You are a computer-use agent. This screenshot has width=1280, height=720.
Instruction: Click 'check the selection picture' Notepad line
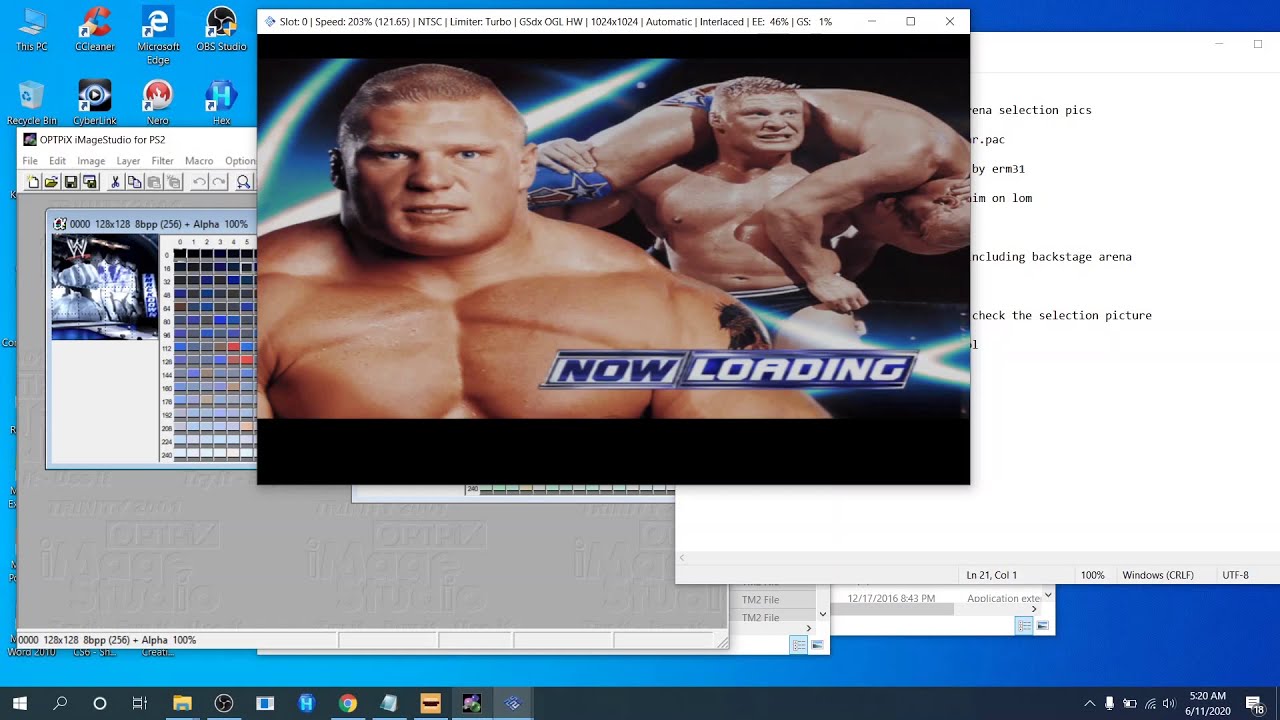point(1062,315)
